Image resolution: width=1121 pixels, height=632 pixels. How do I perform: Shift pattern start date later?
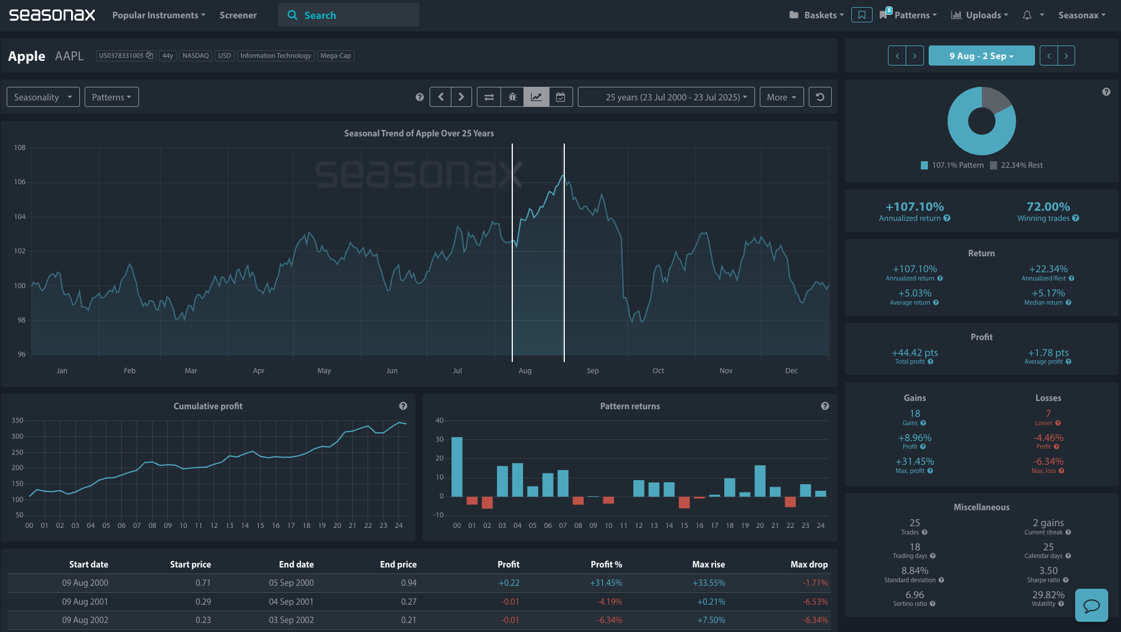(914, 56)
